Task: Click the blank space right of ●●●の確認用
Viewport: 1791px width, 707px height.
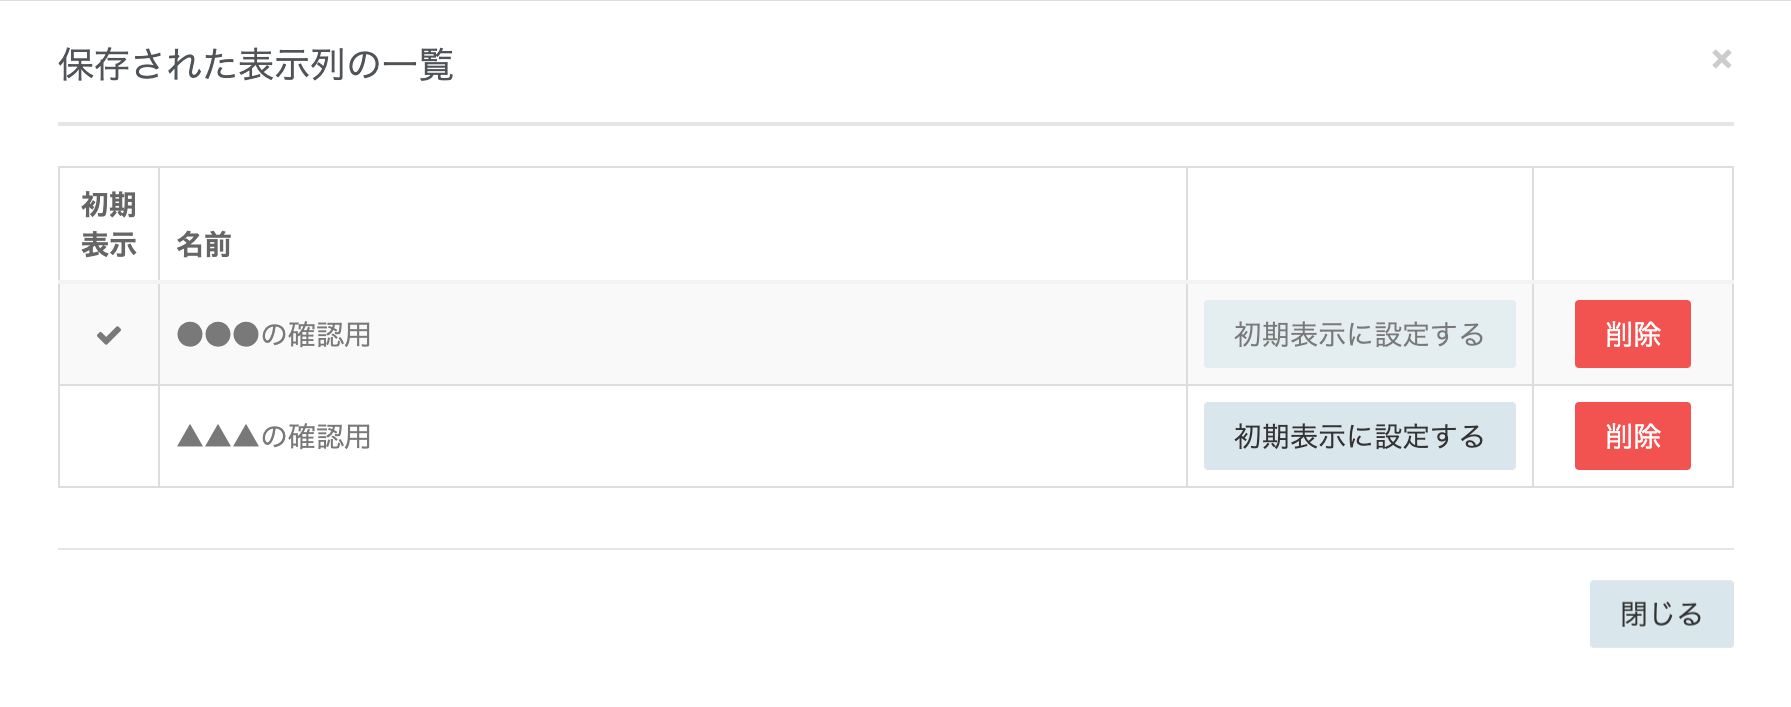Action: 780,335
